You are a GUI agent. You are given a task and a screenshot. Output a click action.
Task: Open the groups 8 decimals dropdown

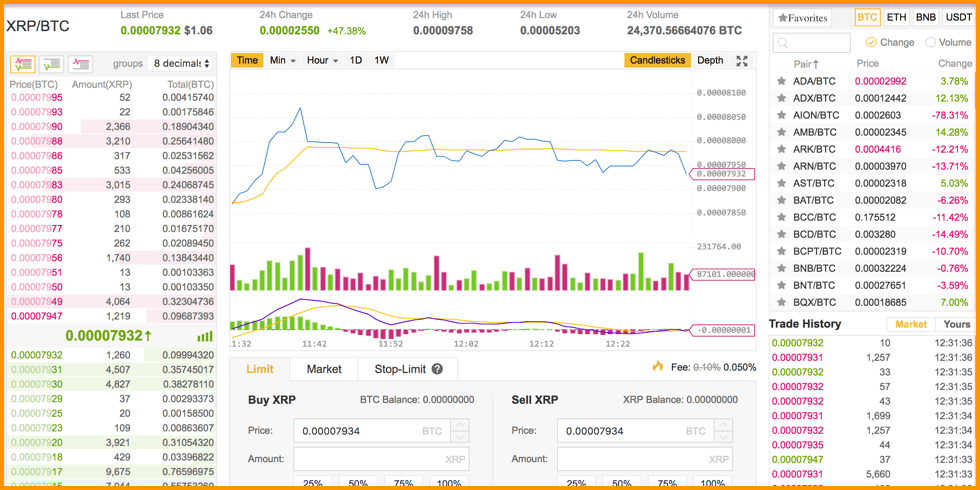[x=180, y=64]
